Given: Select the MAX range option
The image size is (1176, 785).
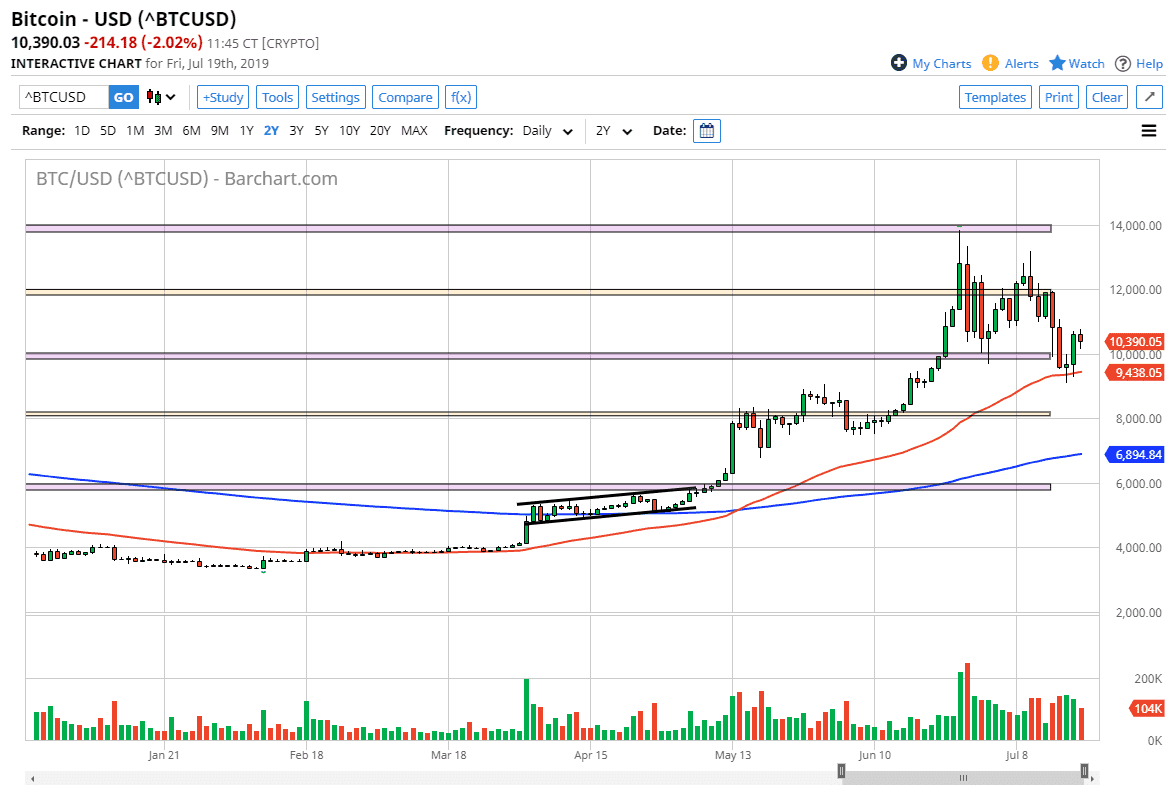Looking at the screenshot, I should [413, 130].
